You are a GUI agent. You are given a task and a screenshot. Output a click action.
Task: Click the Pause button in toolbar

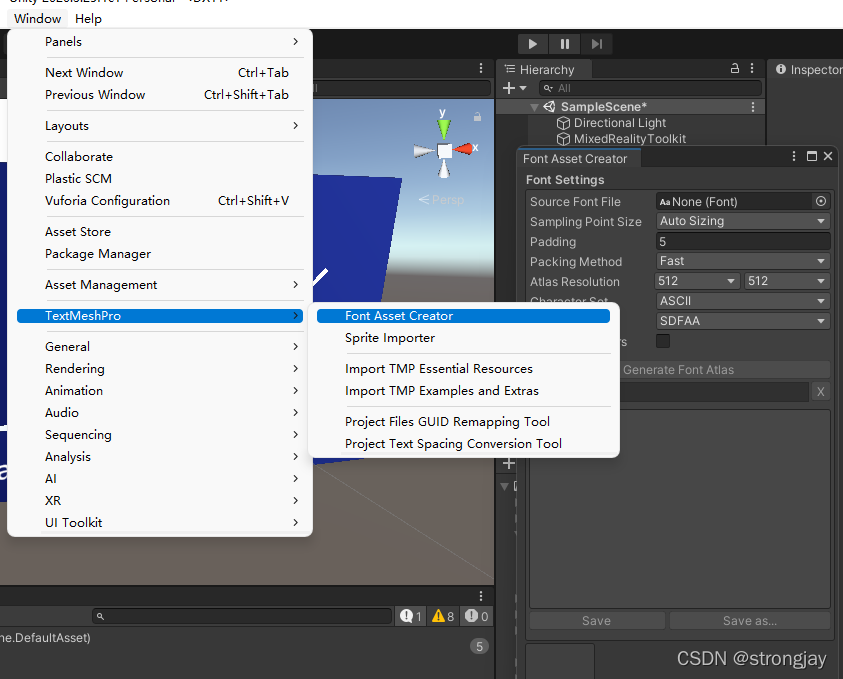point(565,44)
